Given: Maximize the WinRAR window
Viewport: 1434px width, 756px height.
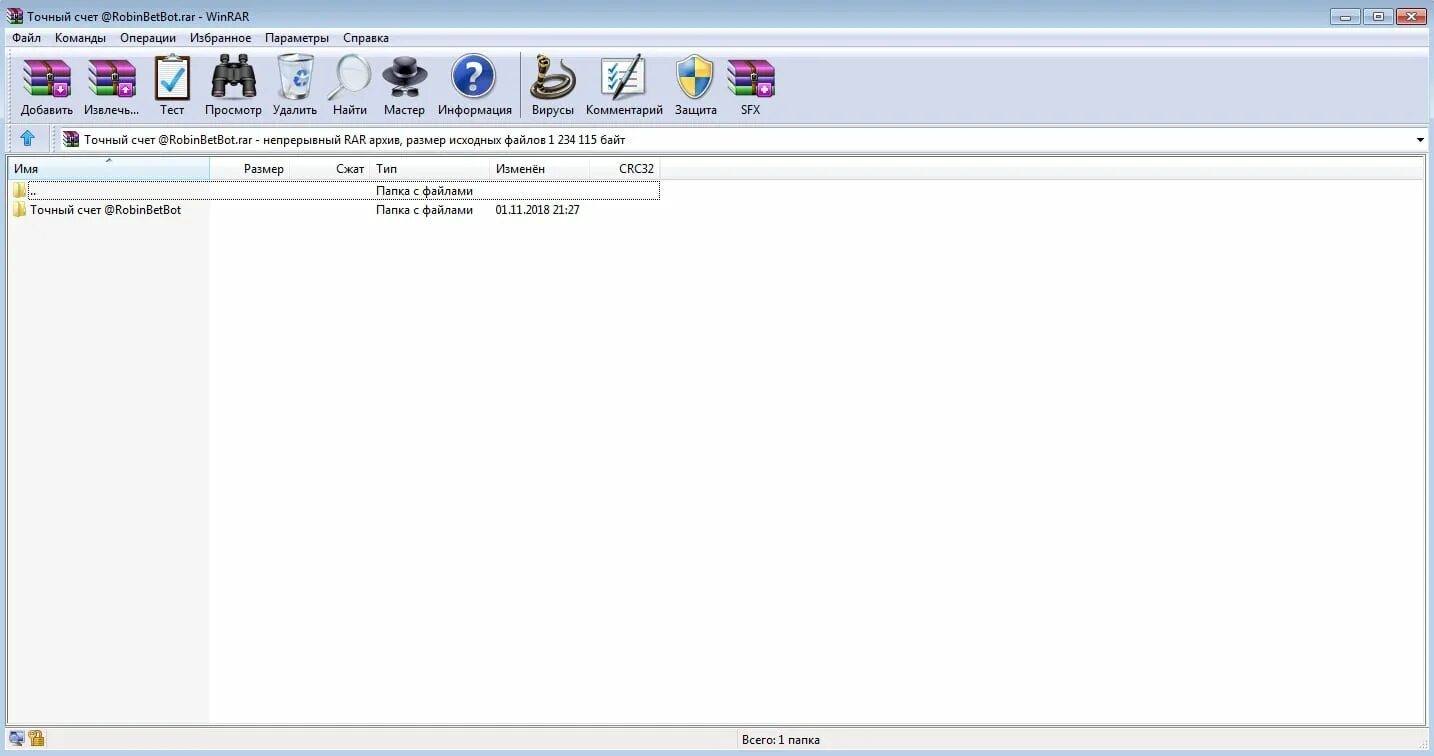Looking at the screenshot, I should click(1377, 16).
